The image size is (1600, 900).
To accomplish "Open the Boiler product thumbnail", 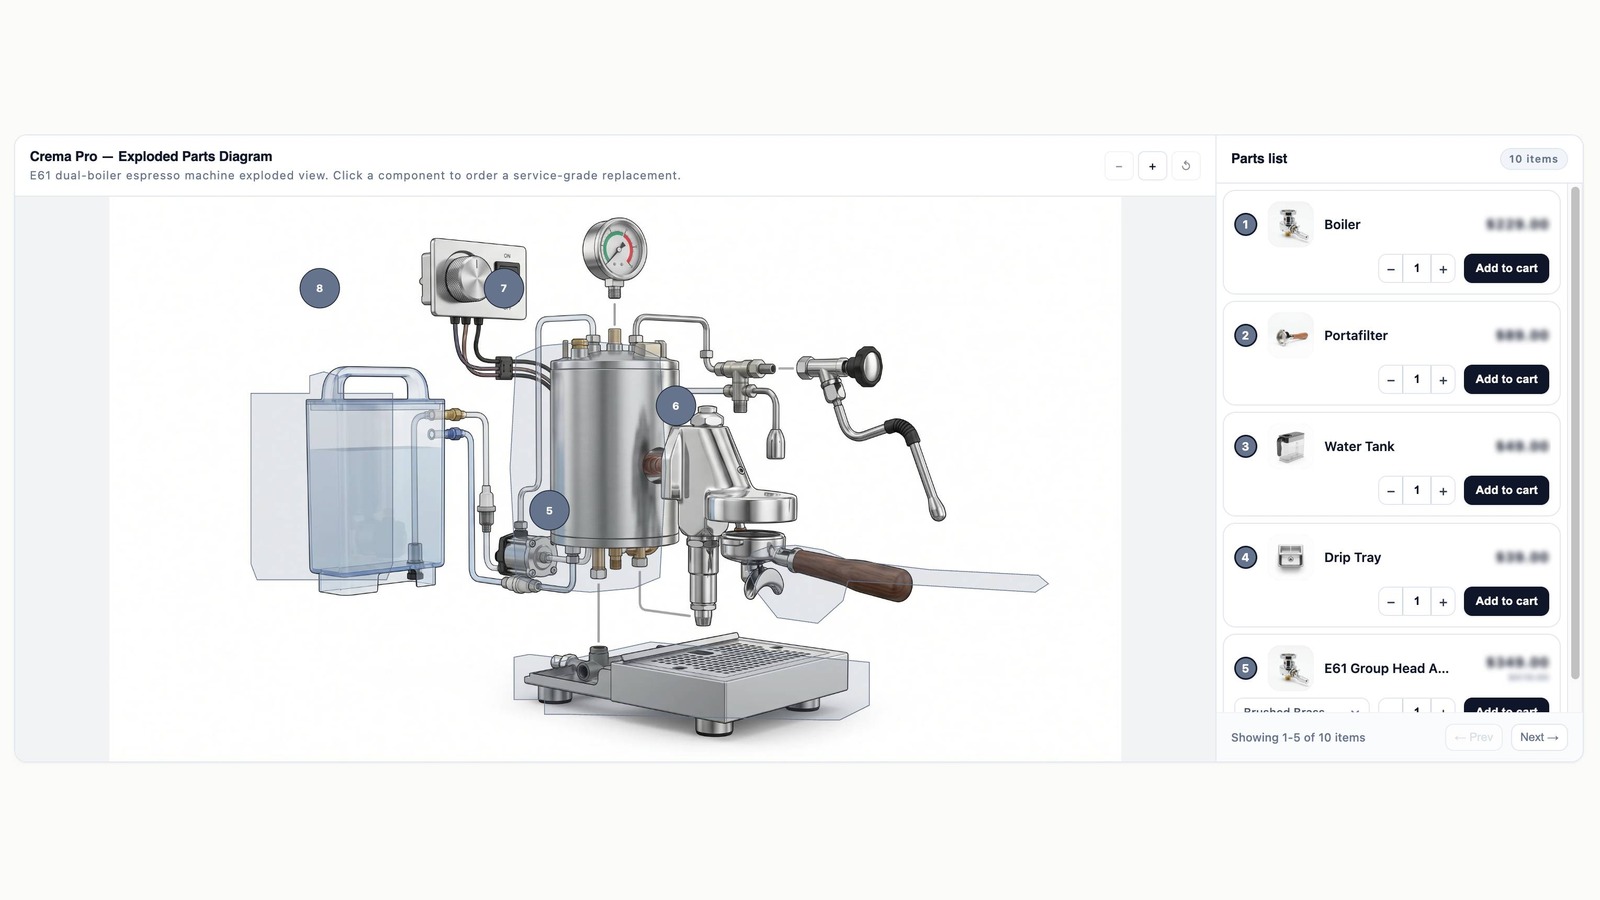I will point(1291,225).
